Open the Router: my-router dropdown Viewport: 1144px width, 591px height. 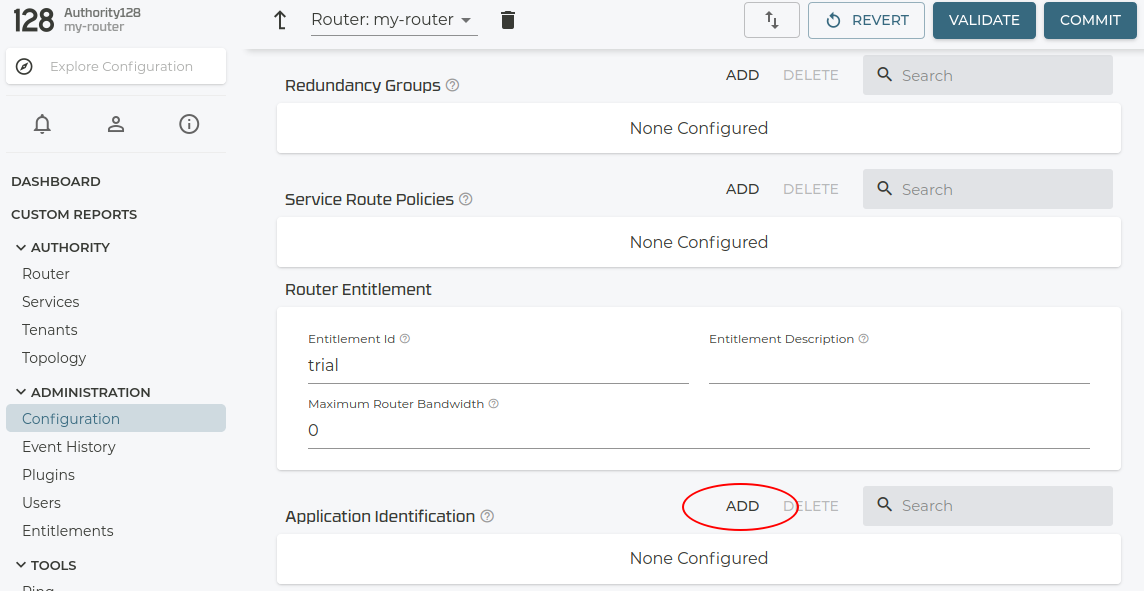click(x=394, y=20)
